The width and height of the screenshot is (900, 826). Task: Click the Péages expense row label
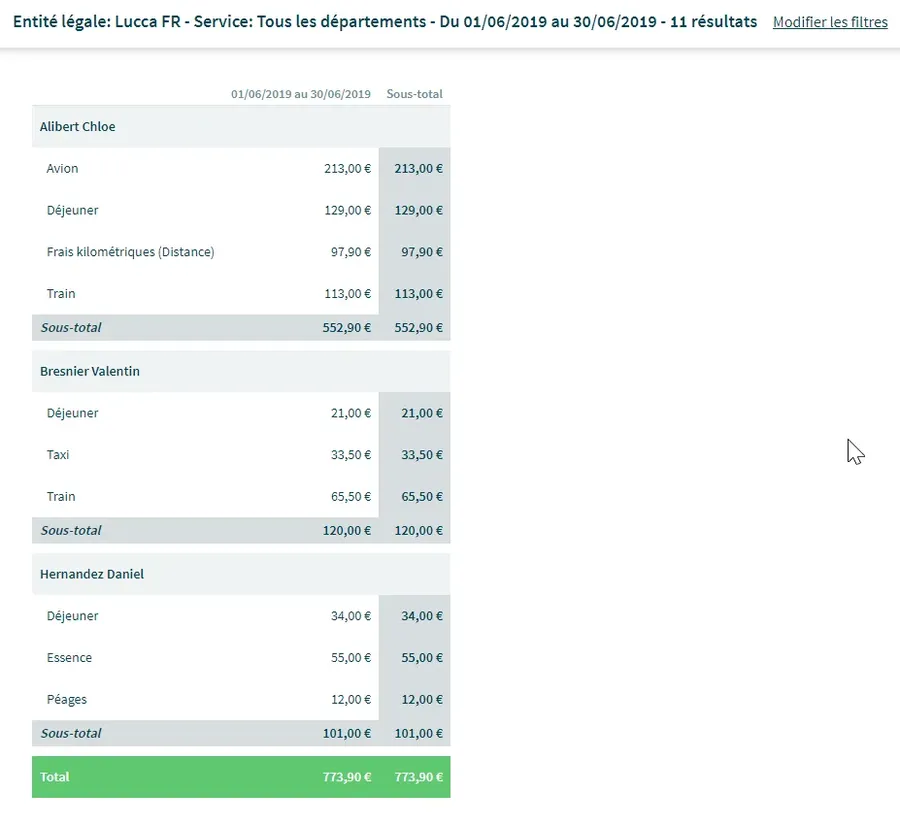pos(66,700)
